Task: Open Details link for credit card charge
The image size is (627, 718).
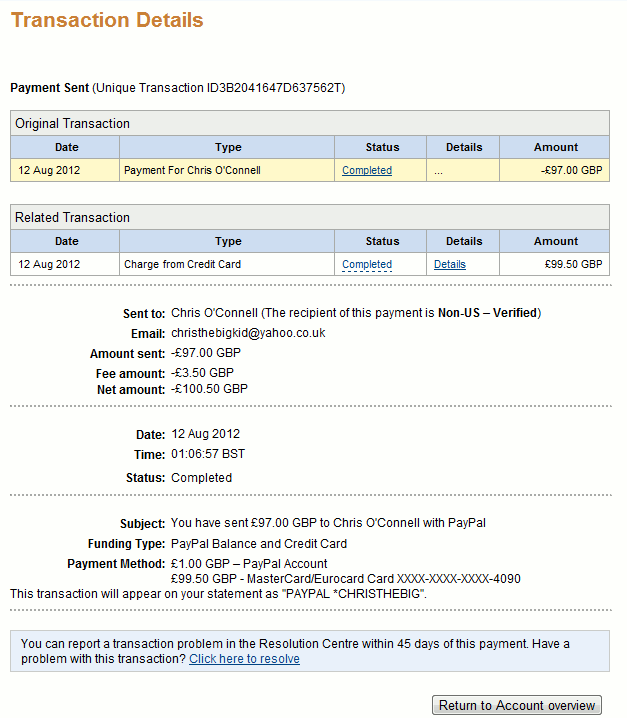Action: pos(450,265)
